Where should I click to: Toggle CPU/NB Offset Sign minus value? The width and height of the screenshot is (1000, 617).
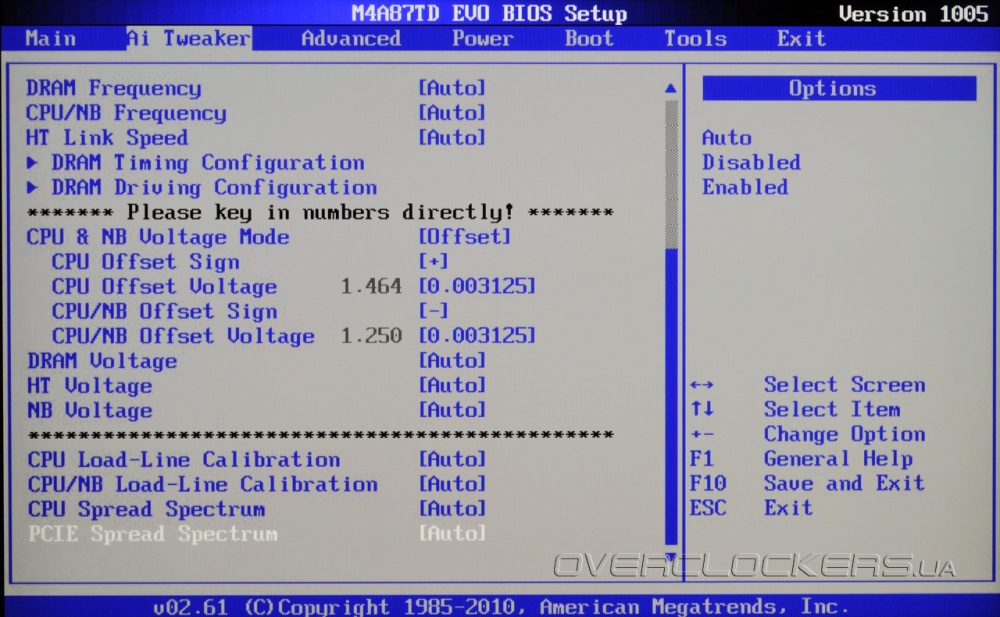433,311
